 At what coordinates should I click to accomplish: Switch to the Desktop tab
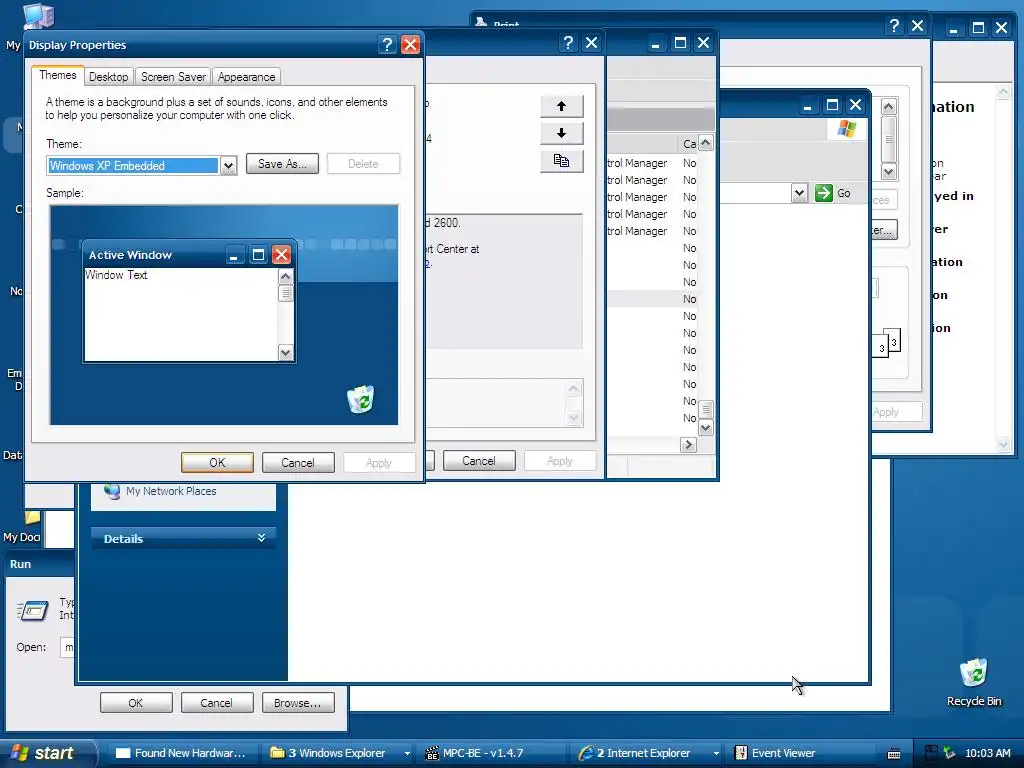tap(108, 76)
